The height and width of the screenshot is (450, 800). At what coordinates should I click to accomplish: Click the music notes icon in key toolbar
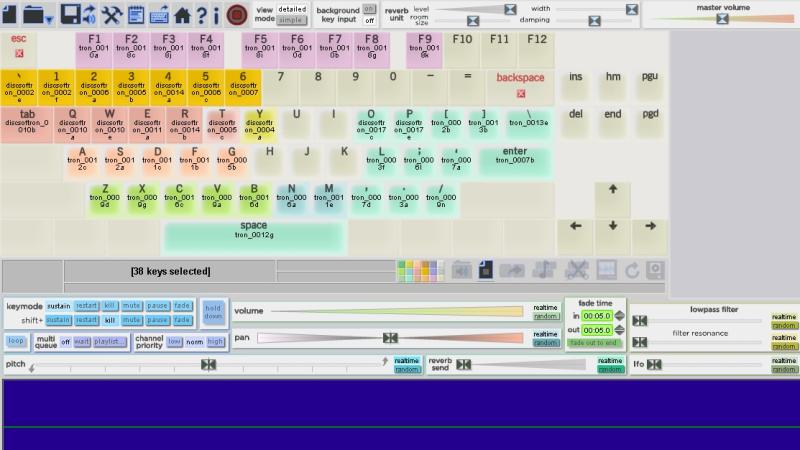click(544, 270)
